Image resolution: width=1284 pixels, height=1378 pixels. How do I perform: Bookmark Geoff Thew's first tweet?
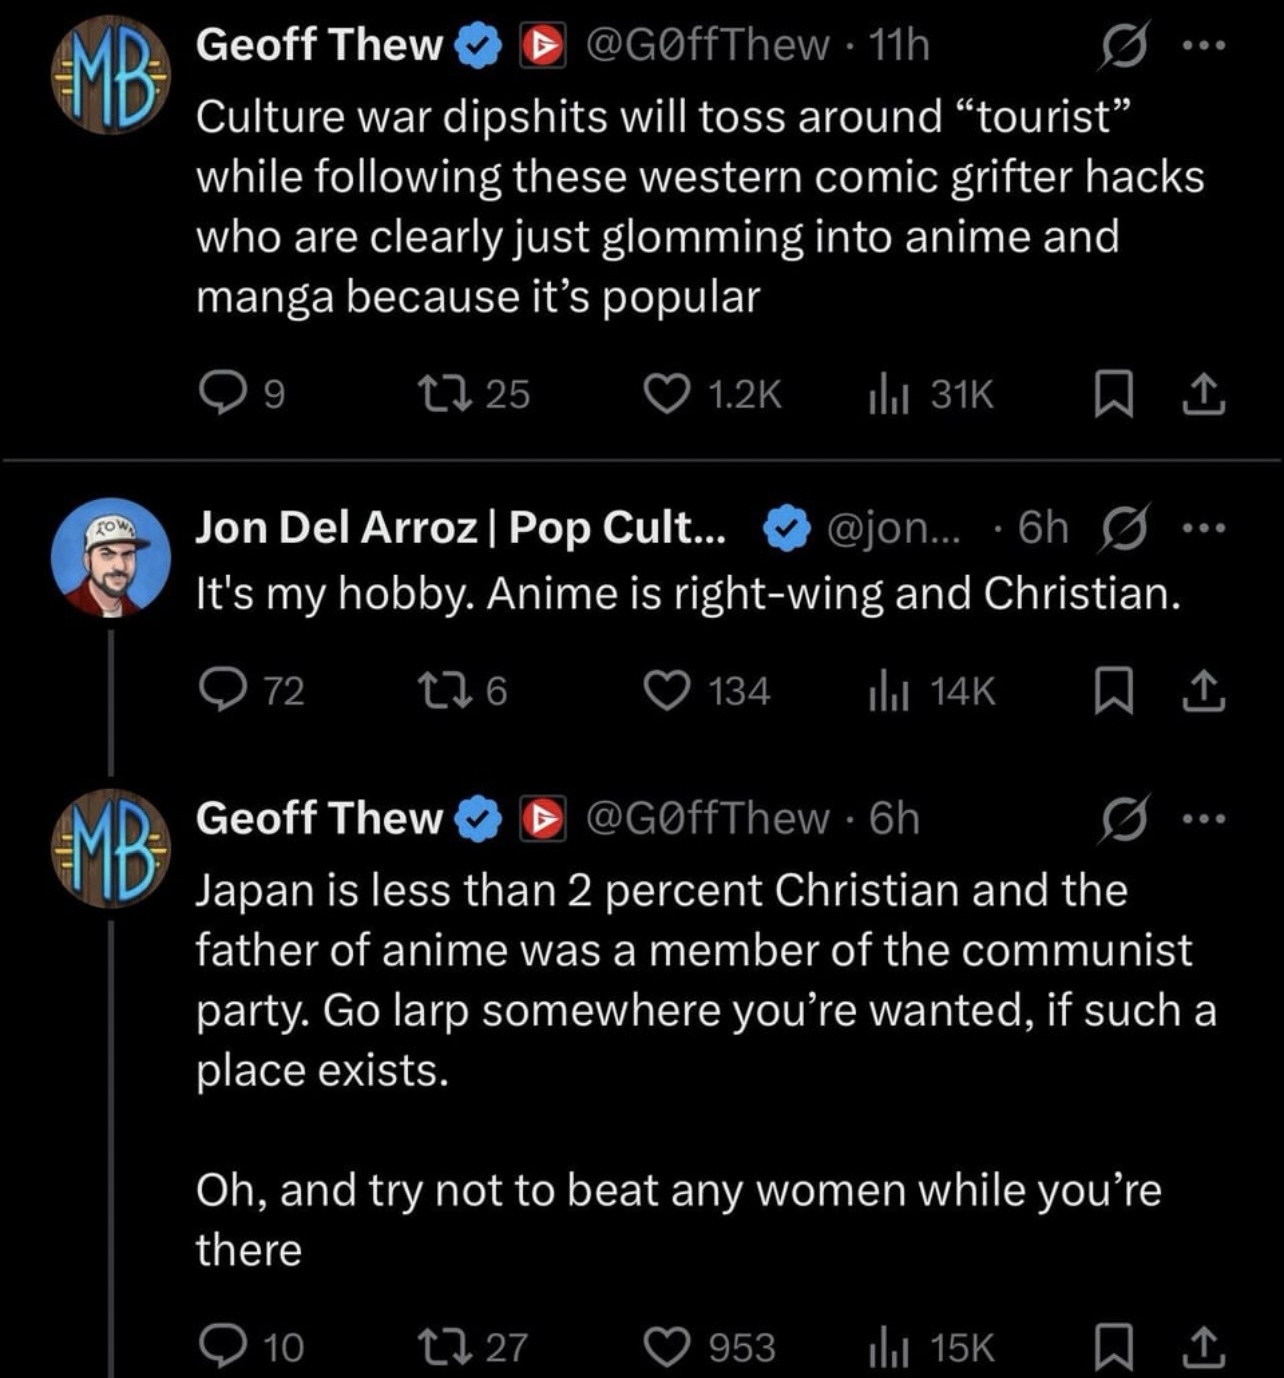(x=1113, y=393)
